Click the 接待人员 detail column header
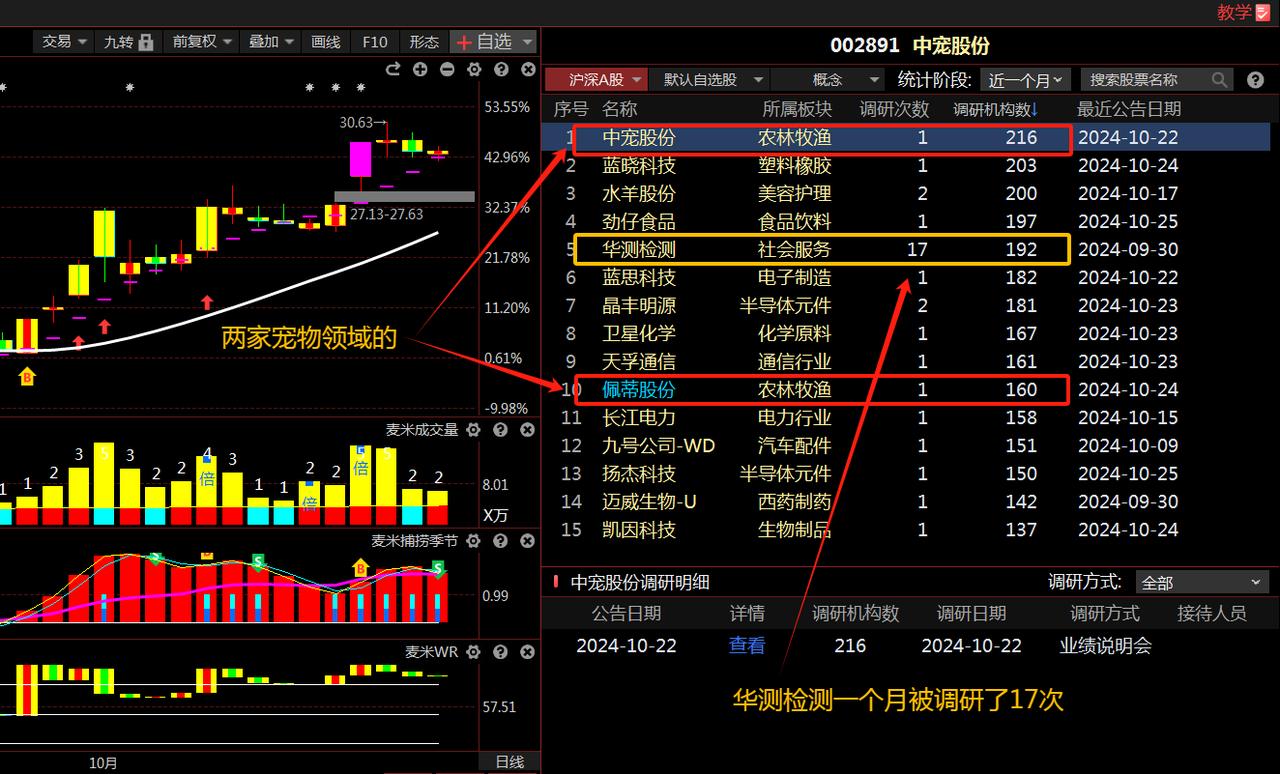The height and width of the screenshot is (774, 1280). pyautogui.click(x=1212, y=614)
